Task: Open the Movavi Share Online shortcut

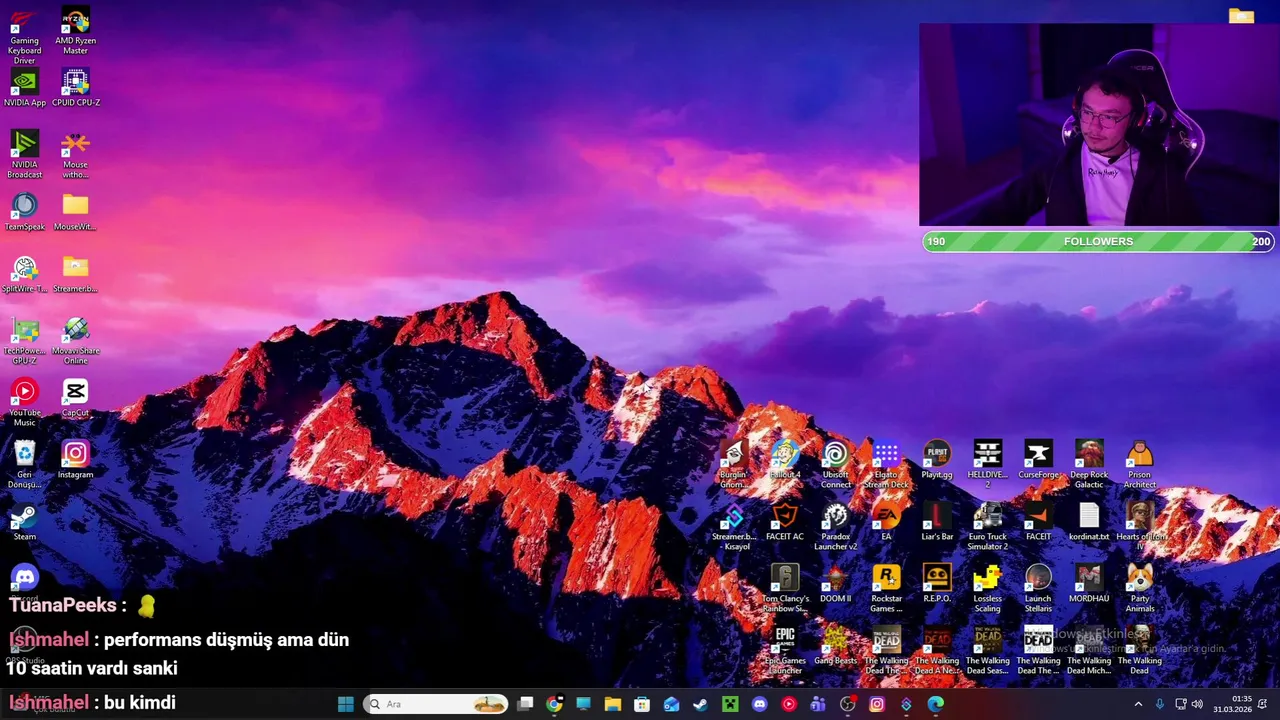Action: pos(75,341)
